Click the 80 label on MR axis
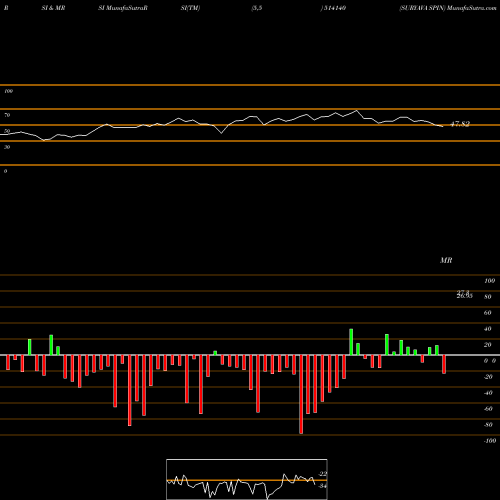This screenshot has height=500, width=500. (488, 297)
